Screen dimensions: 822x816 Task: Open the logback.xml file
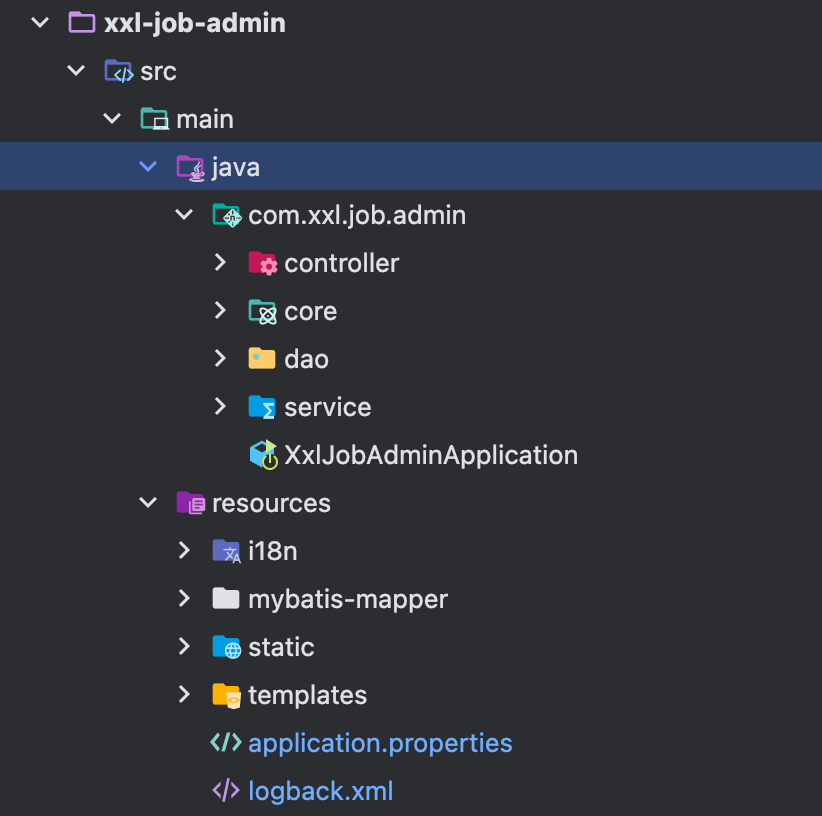click(x=320, y=790)
